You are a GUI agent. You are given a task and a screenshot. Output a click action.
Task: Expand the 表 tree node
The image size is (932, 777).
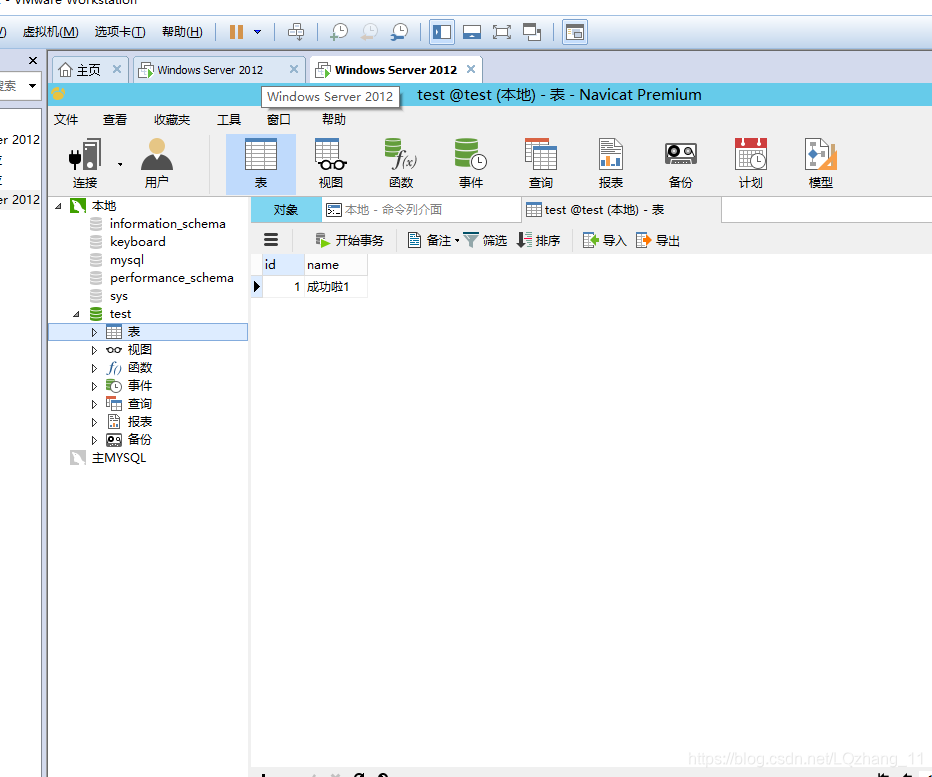tap(94, 332)
